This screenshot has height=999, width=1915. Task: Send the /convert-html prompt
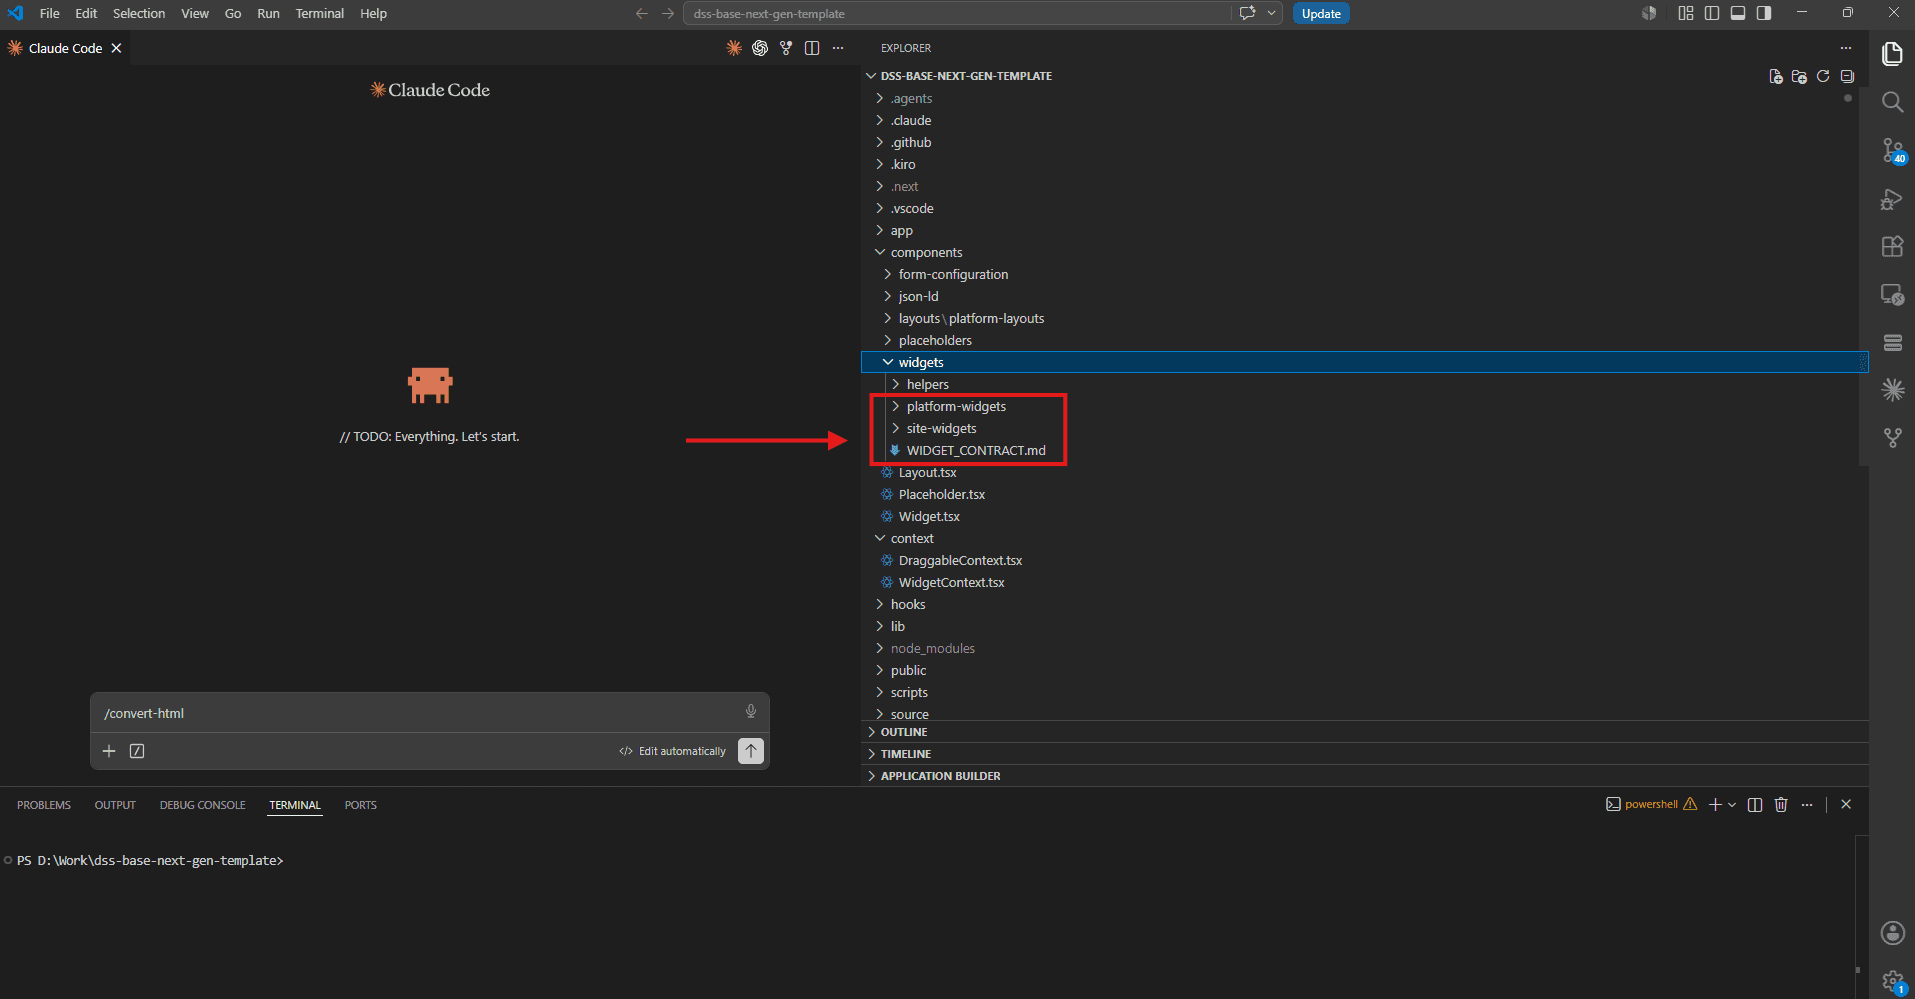coord(751,751)
